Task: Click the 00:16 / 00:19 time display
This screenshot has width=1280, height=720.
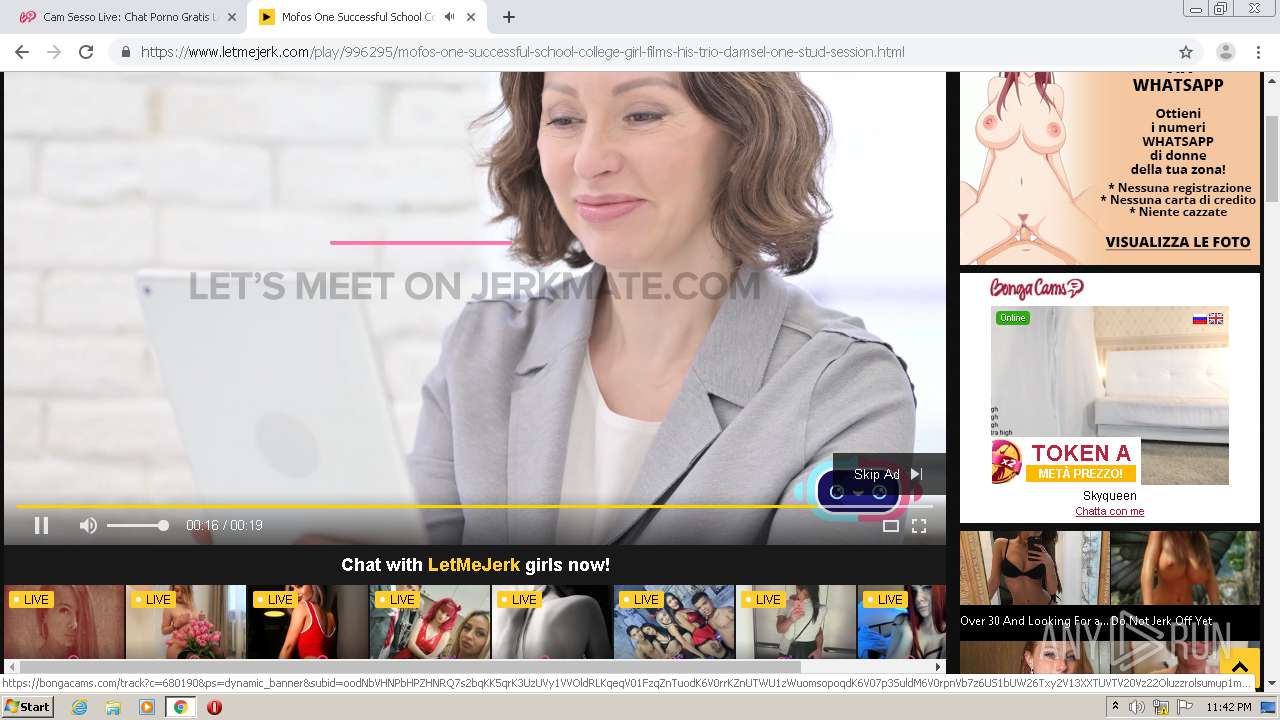Action: click(224, 526)
